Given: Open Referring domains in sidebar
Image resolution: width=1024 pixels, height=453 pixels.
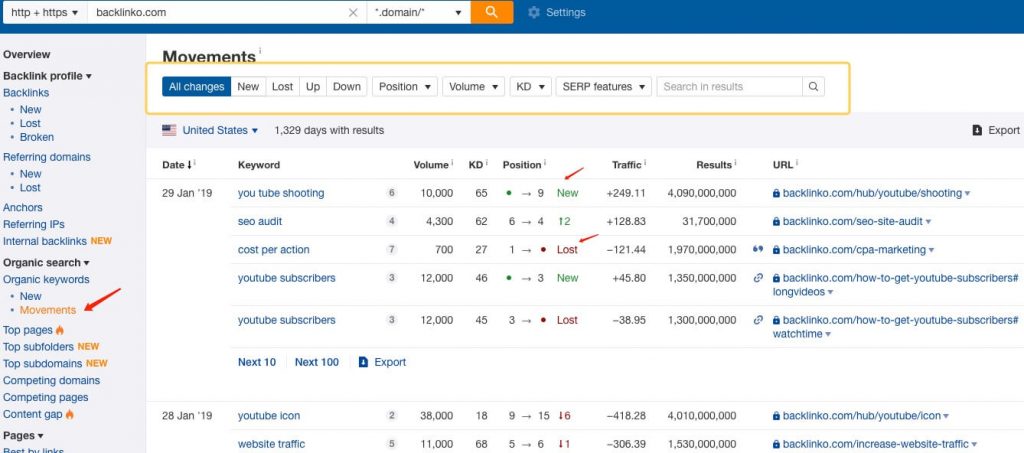Looking at the screenshot, I should (x=47, y=157).
